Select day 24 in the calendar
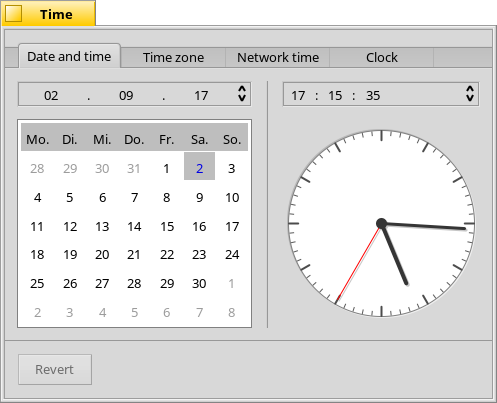Screen dimensions: 497x403 coord(232,255)
